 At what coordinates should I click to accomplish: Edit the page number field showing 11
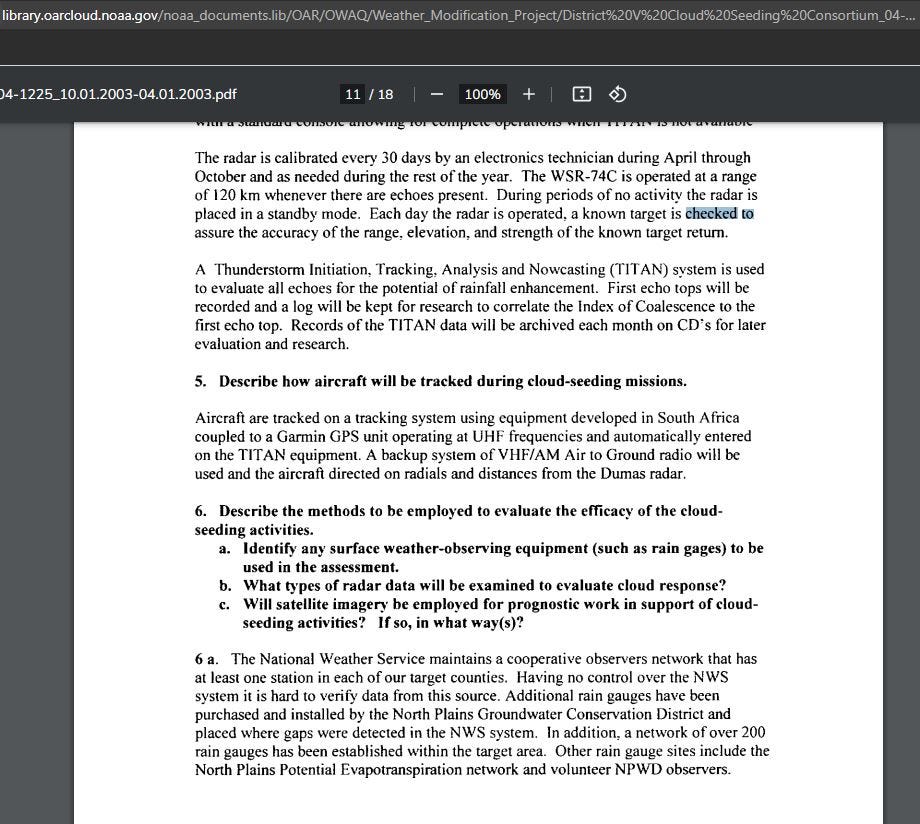point(352,94)
